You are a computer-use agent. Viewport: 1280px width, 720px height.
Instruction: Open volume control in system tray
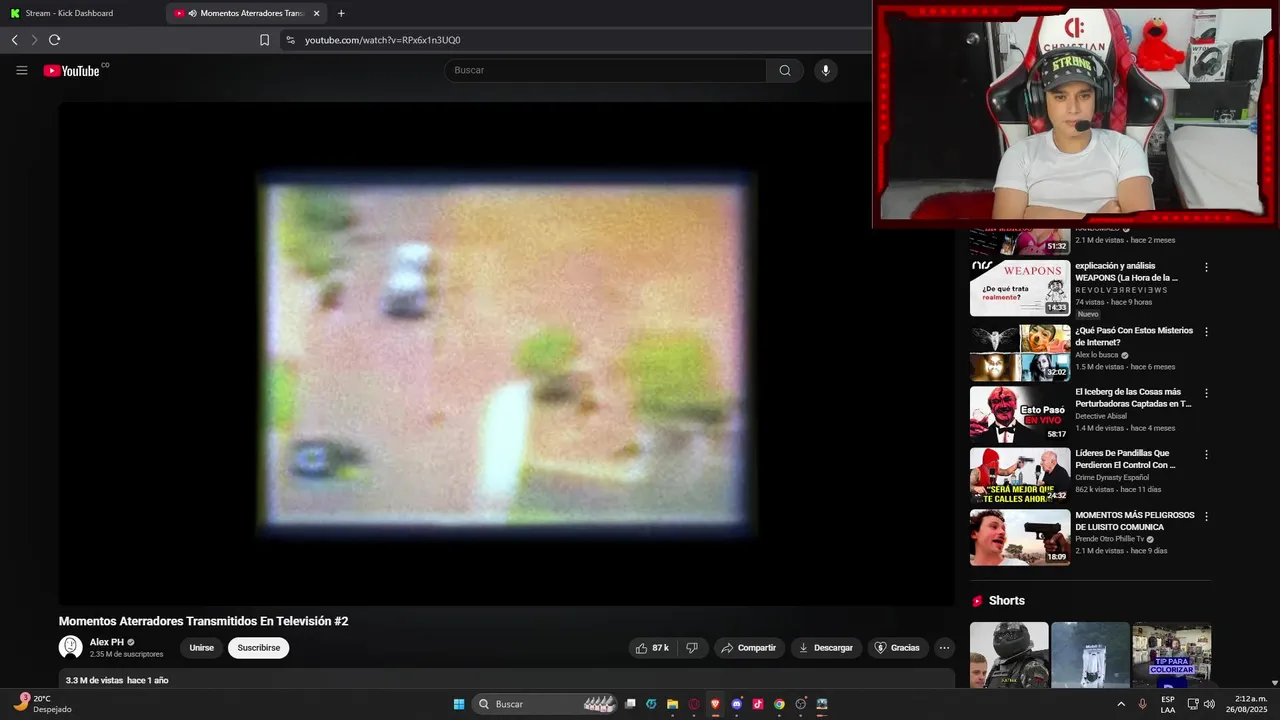(x=1209, y=704)
